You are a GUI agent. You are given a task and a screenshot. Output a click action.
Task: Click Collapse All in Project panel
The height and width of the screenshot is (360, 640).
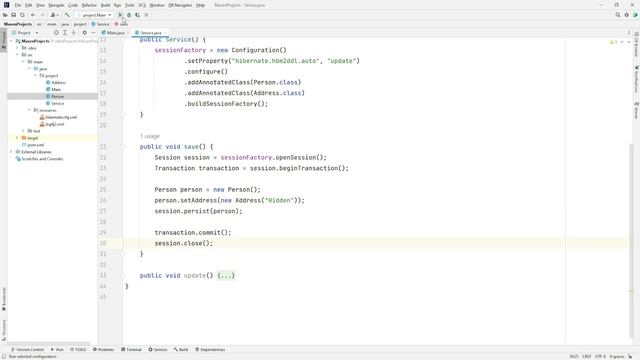73,33
